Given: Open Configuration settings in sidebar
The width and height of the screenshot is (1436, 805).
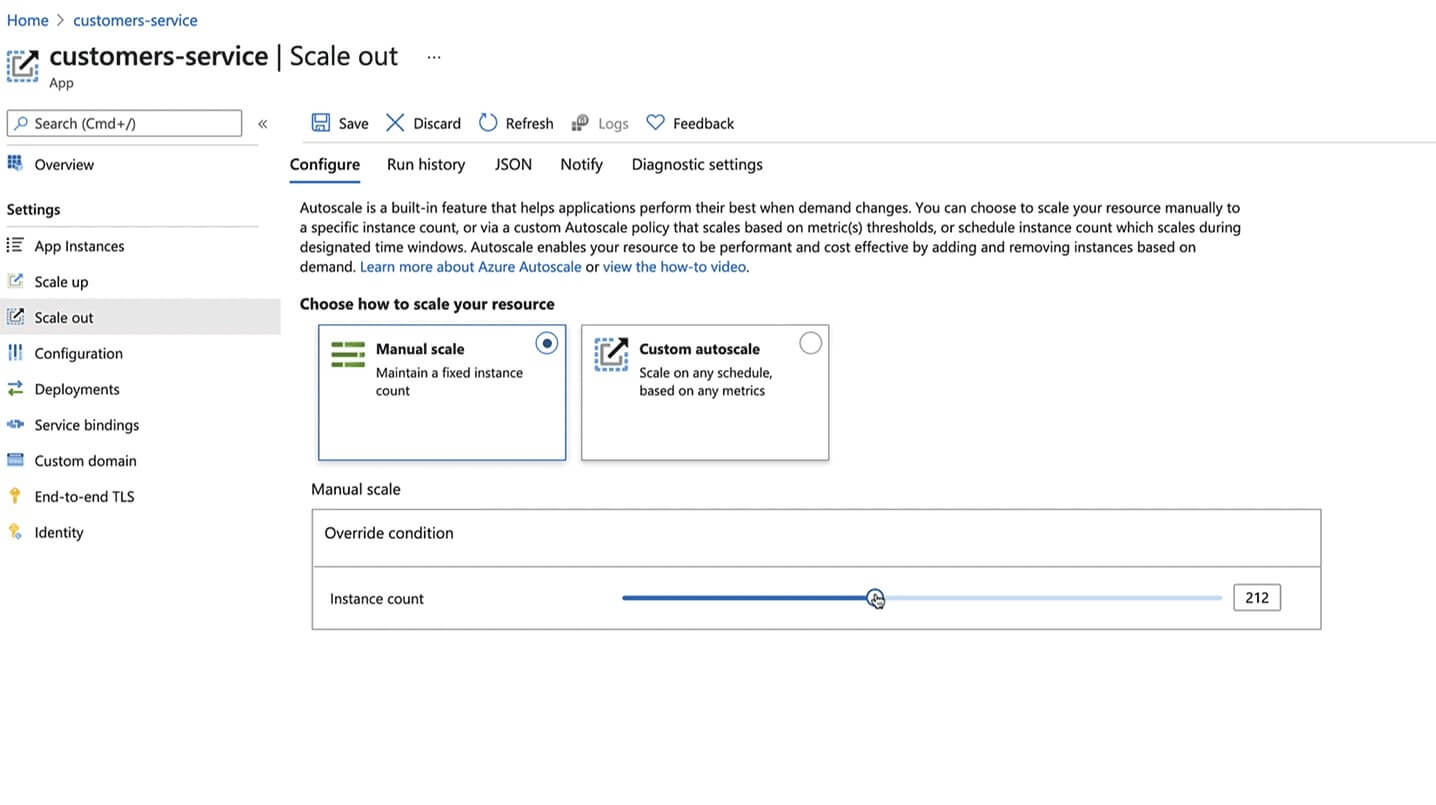Looking at the screenshot, I should point(78,353).
